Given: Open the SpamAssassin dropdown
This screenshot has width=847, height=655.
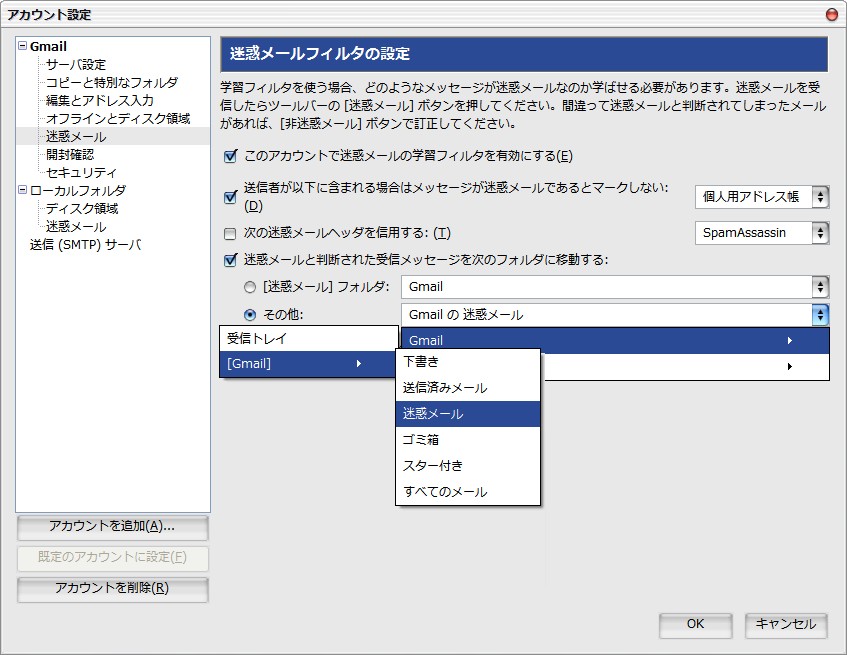Looking at the screenshot, I should coord(762,233).
